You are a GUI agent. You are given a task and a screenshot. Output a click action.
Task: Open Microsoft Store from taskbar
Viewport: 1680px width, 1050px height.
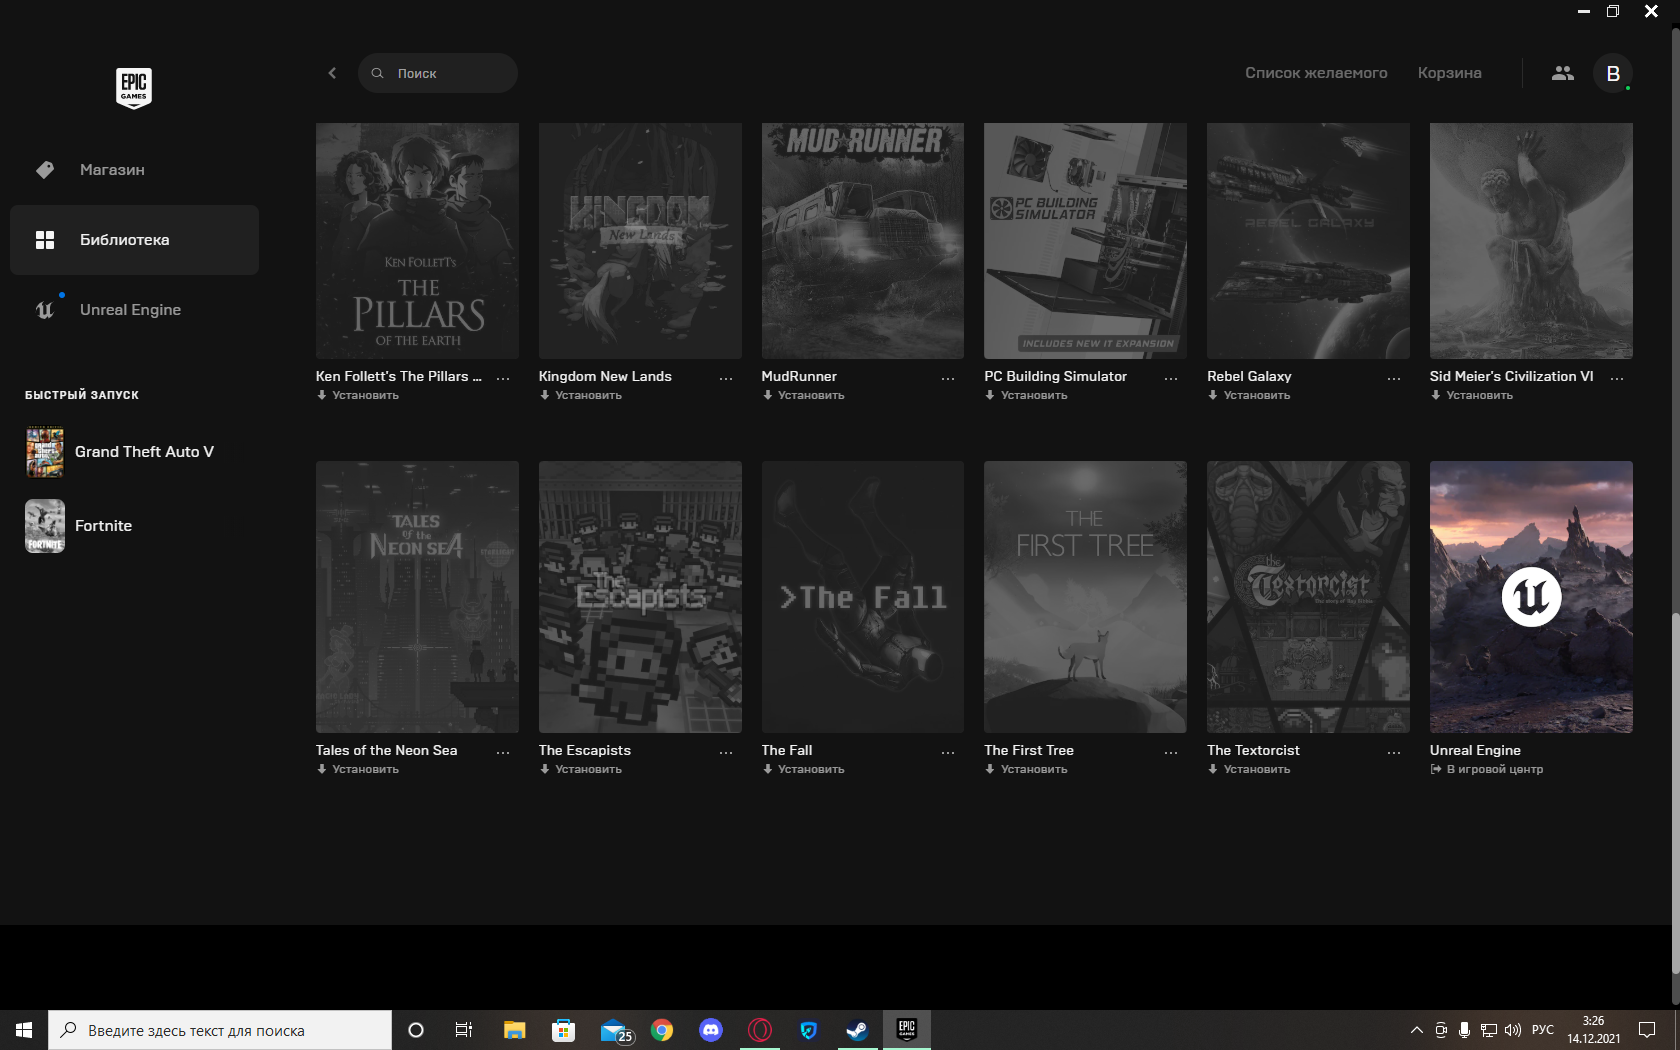(x=564, y=1030)
